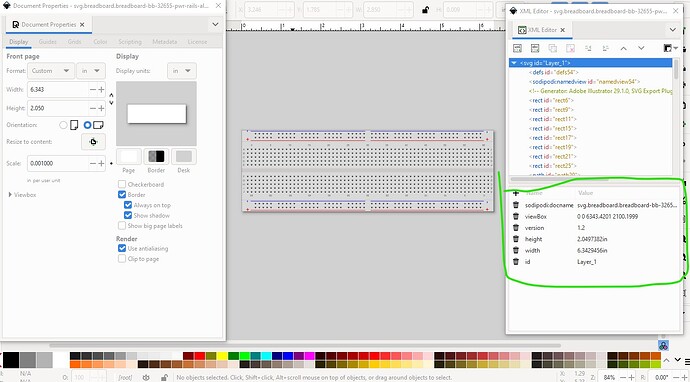Viewport: 690px width, 382px height.
Task: Open the Format Custom dropdown
Action: [x=51, y=71]
